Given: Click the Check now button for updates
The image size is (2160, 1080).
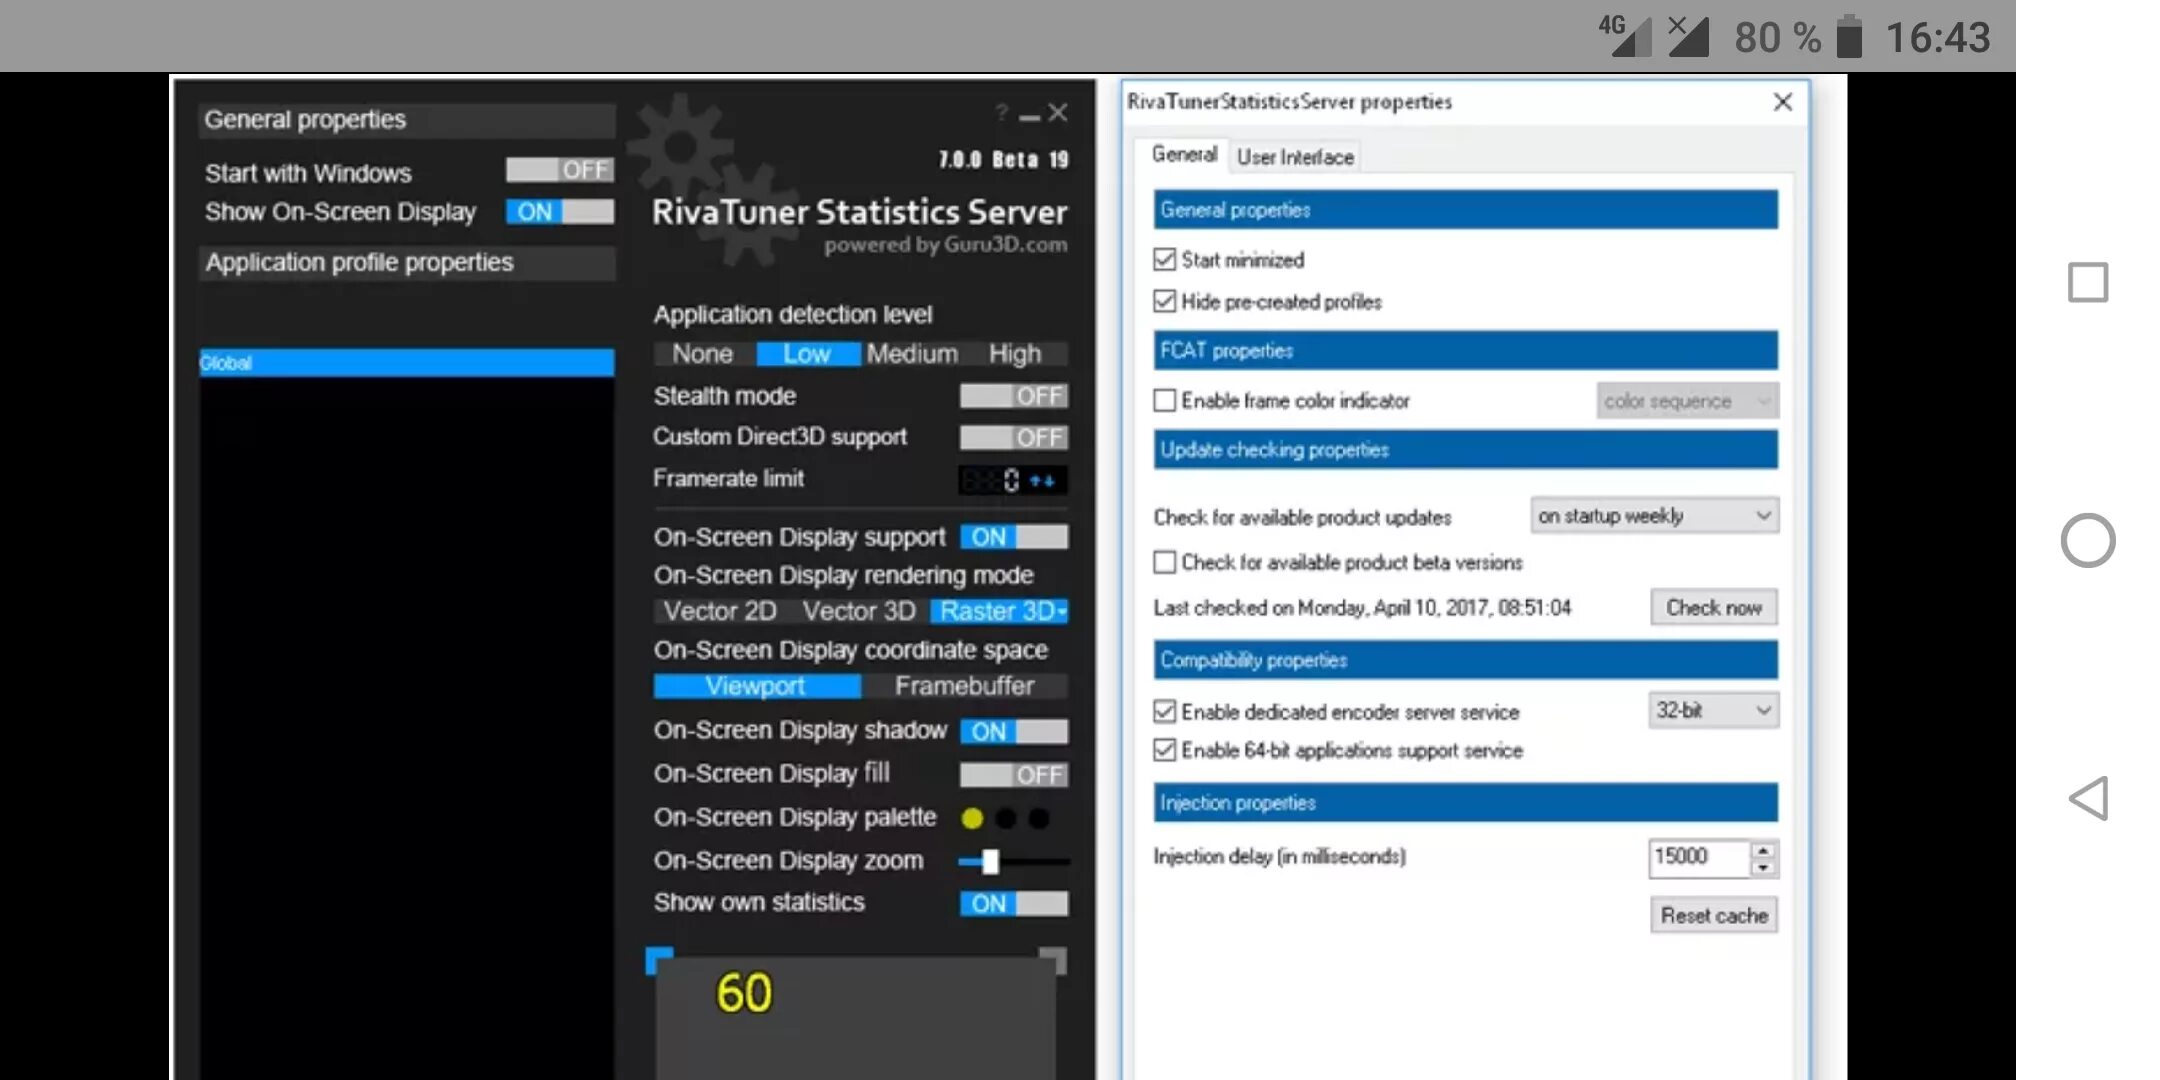Looking at the screenshot, I should tap(1712, 606).
